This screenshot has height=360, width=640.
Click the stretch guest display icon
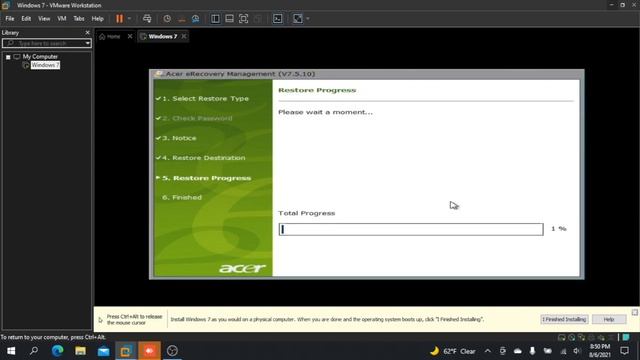click(298, 18)
